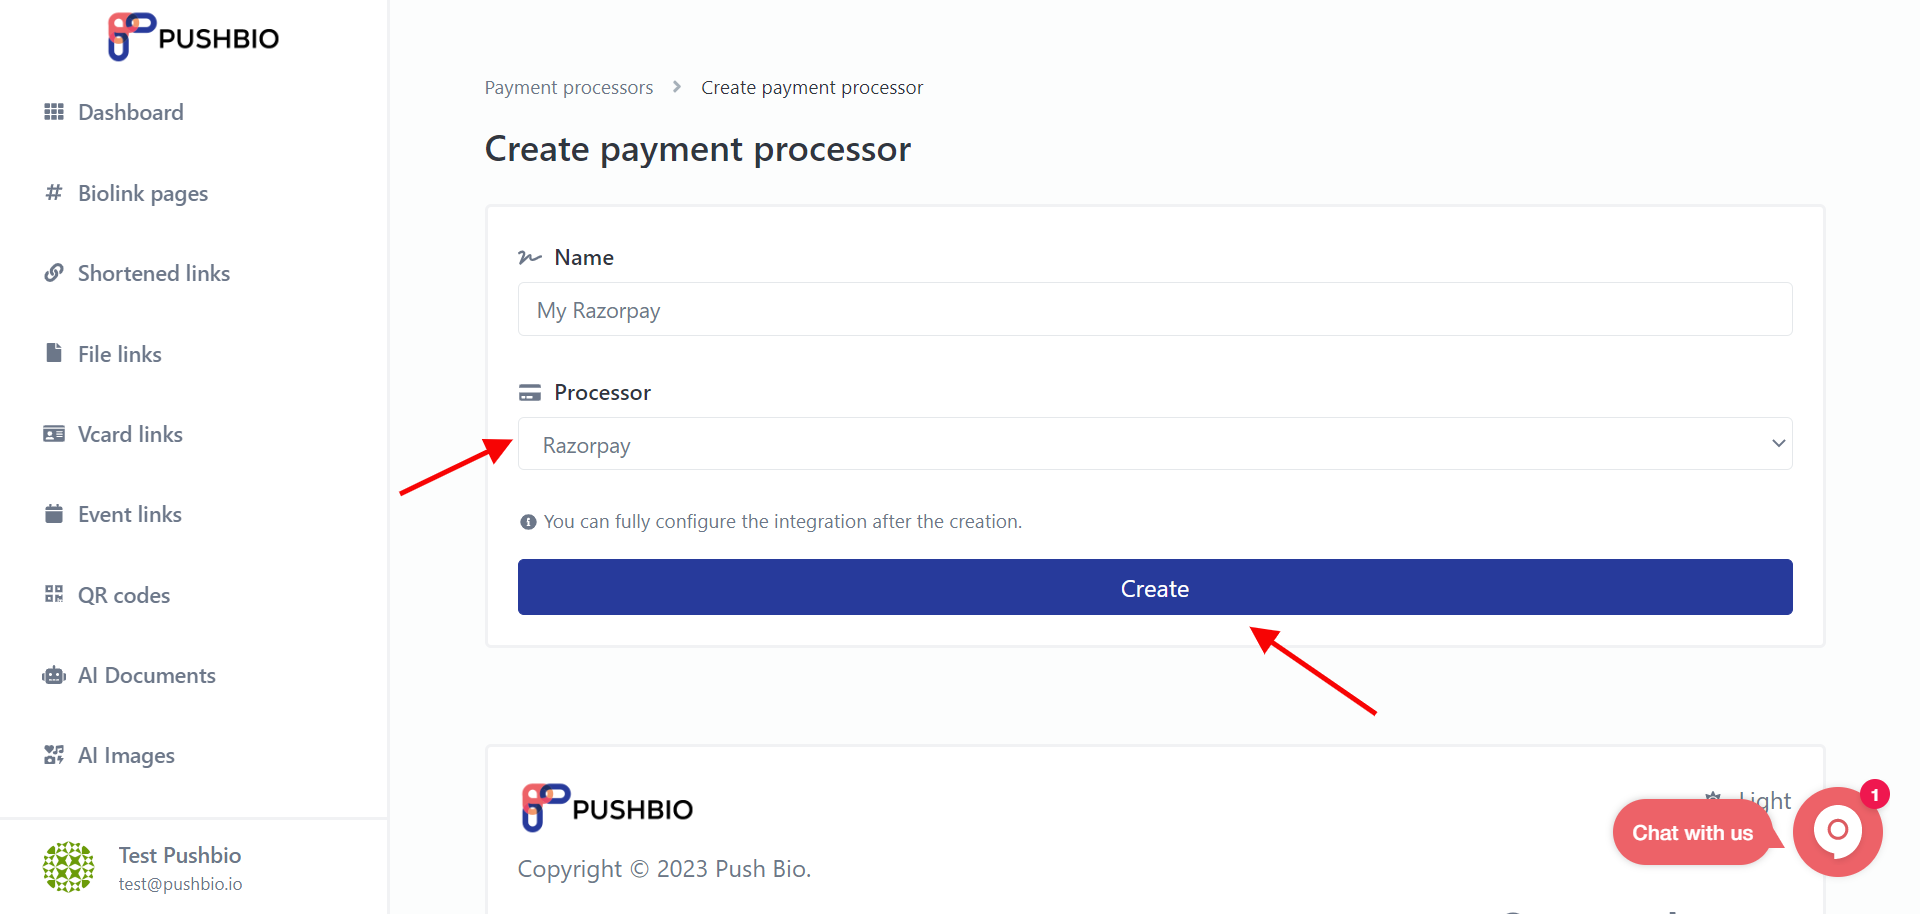Click the Dashboard grid icon
The image size is (1920, 914).
54,112
